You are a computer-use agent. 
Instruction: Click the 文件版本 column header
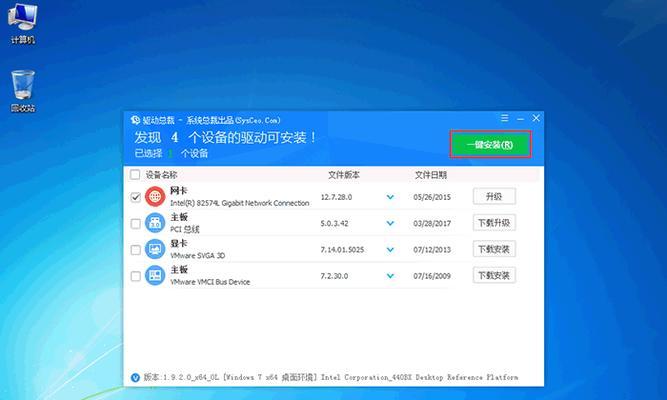coord(344,175)
